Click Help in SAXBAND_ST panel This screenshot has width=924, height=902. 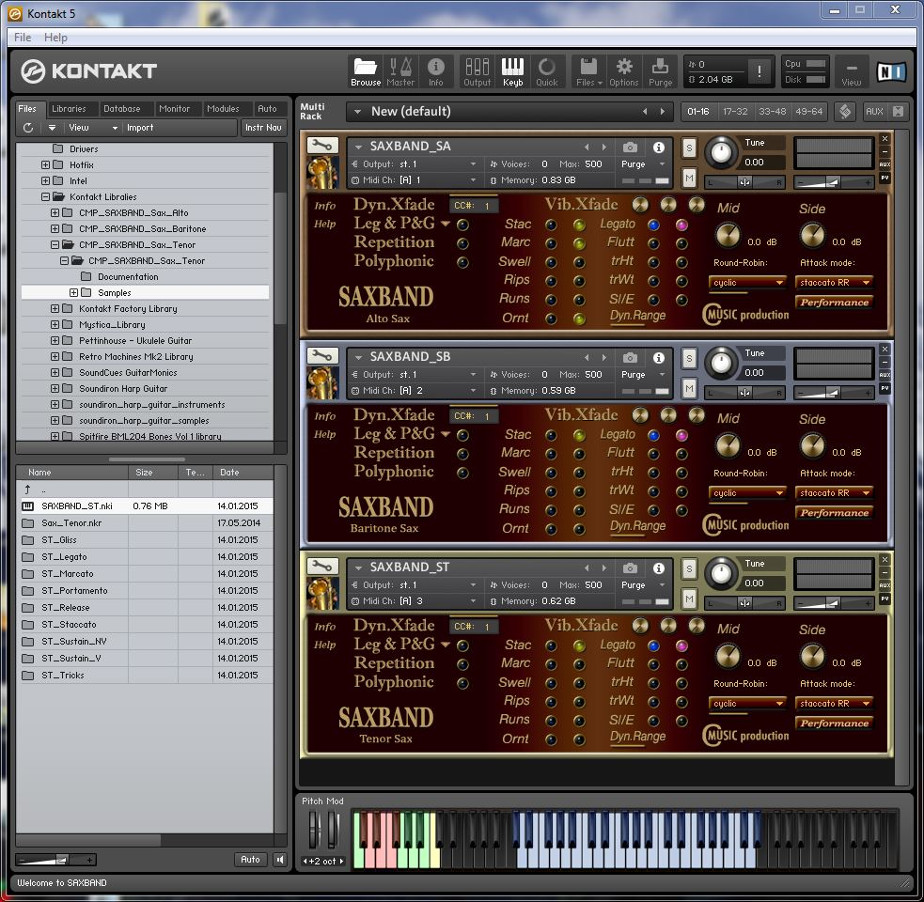tap(325, 645)
